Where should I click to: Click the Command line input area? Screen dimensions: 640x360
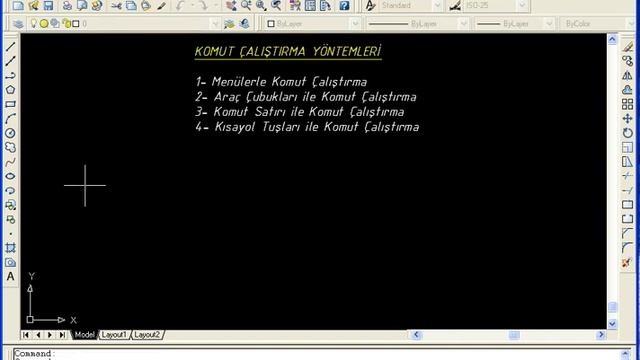[x=316, y=354]
